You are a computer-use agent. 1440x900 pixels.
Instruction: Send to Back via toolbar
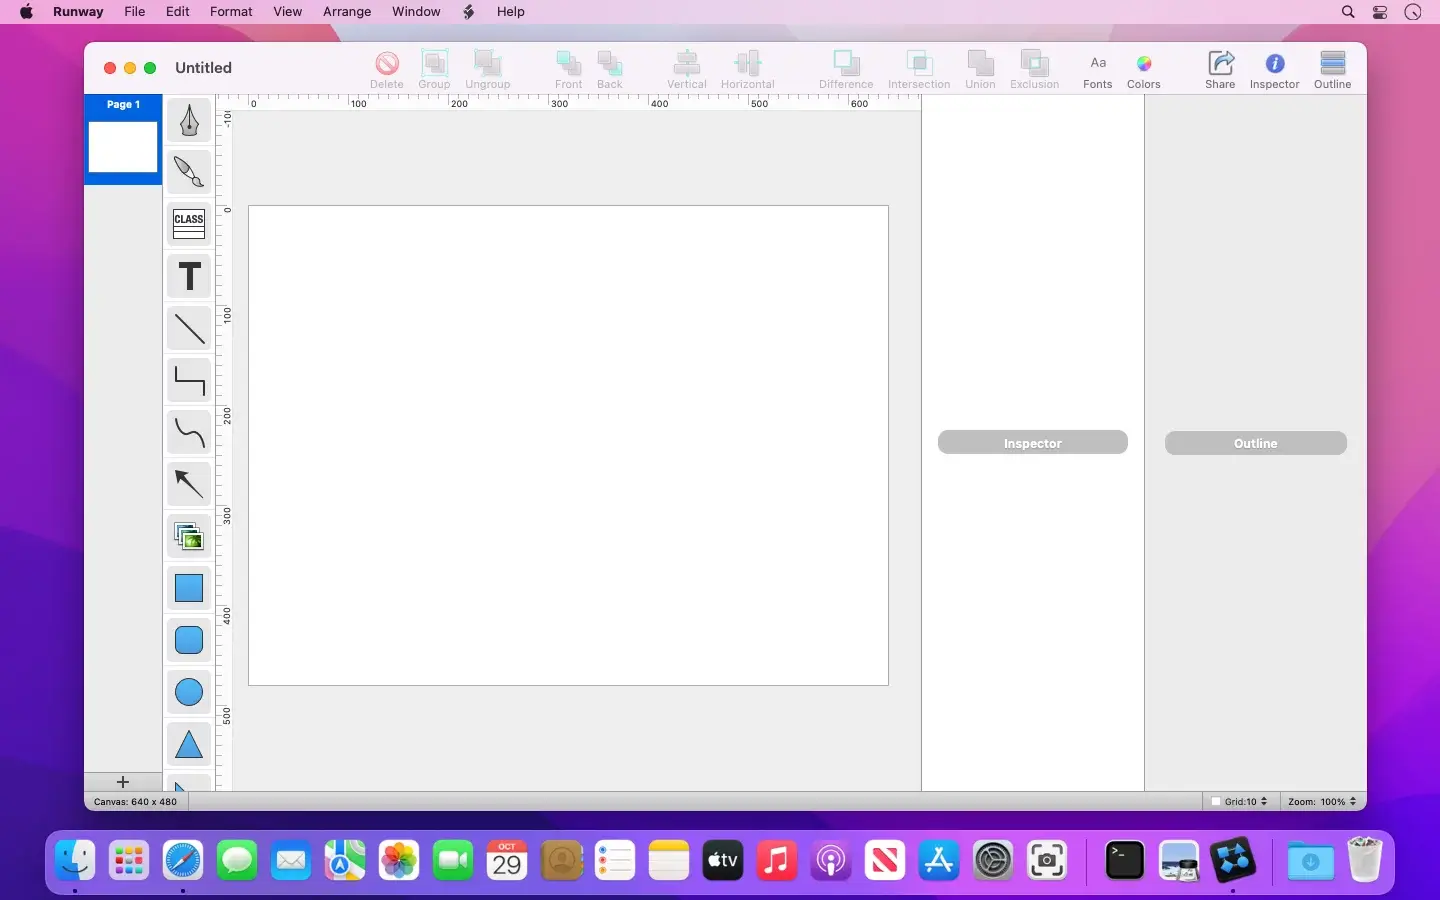click(x=610, y=69)
